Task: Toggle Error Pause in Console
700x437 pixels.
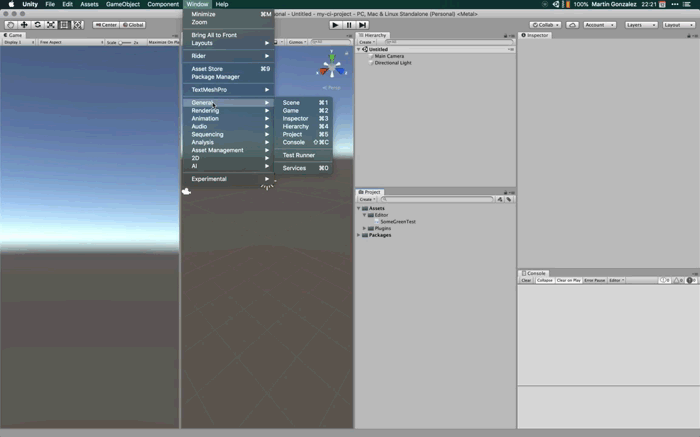Action: click(x=595, y=280)
